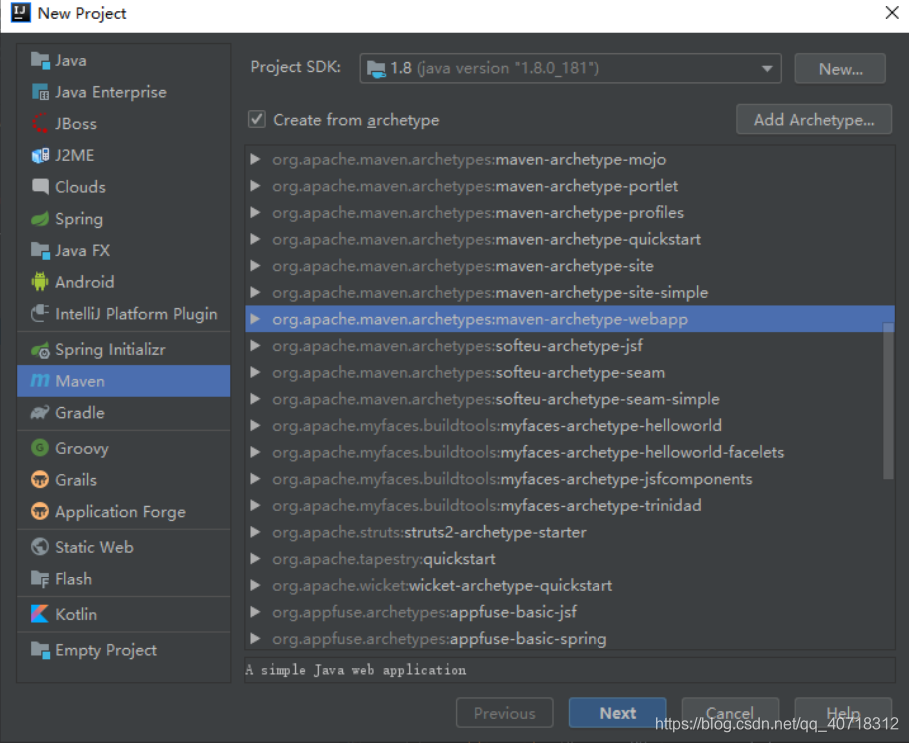Expand maven-archetype-webapp node
Screen dimensions: 909x743
pos(254,319)
